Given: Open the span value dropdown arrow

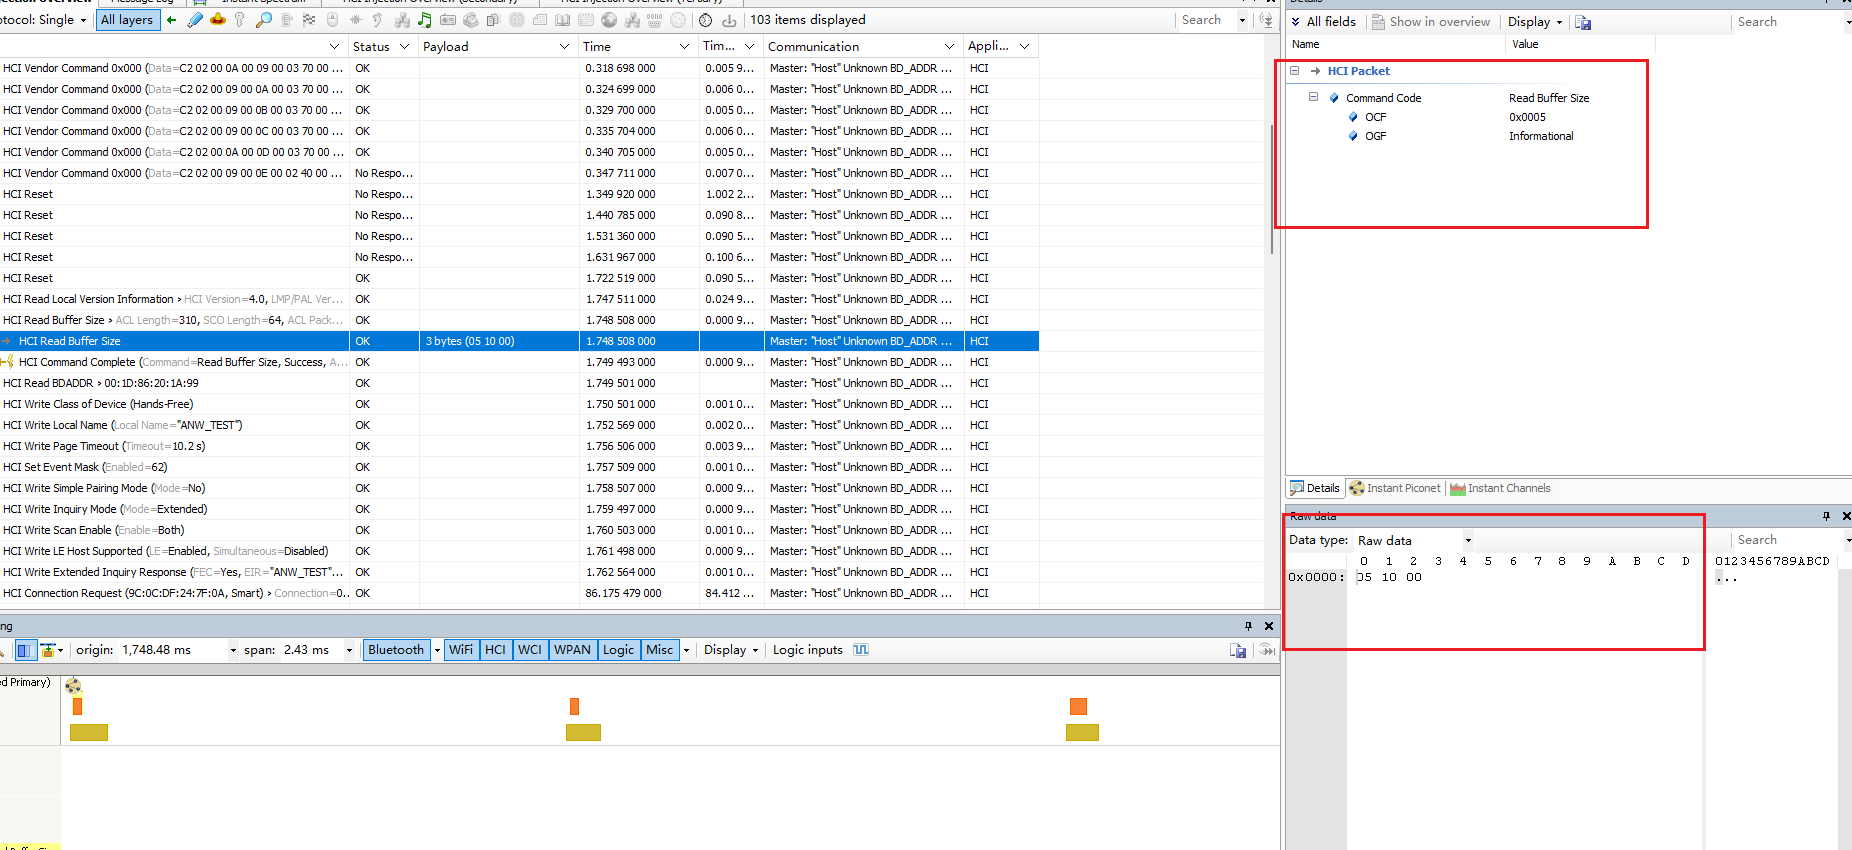Looking at the screenshot, I should (x=349, y=650).
